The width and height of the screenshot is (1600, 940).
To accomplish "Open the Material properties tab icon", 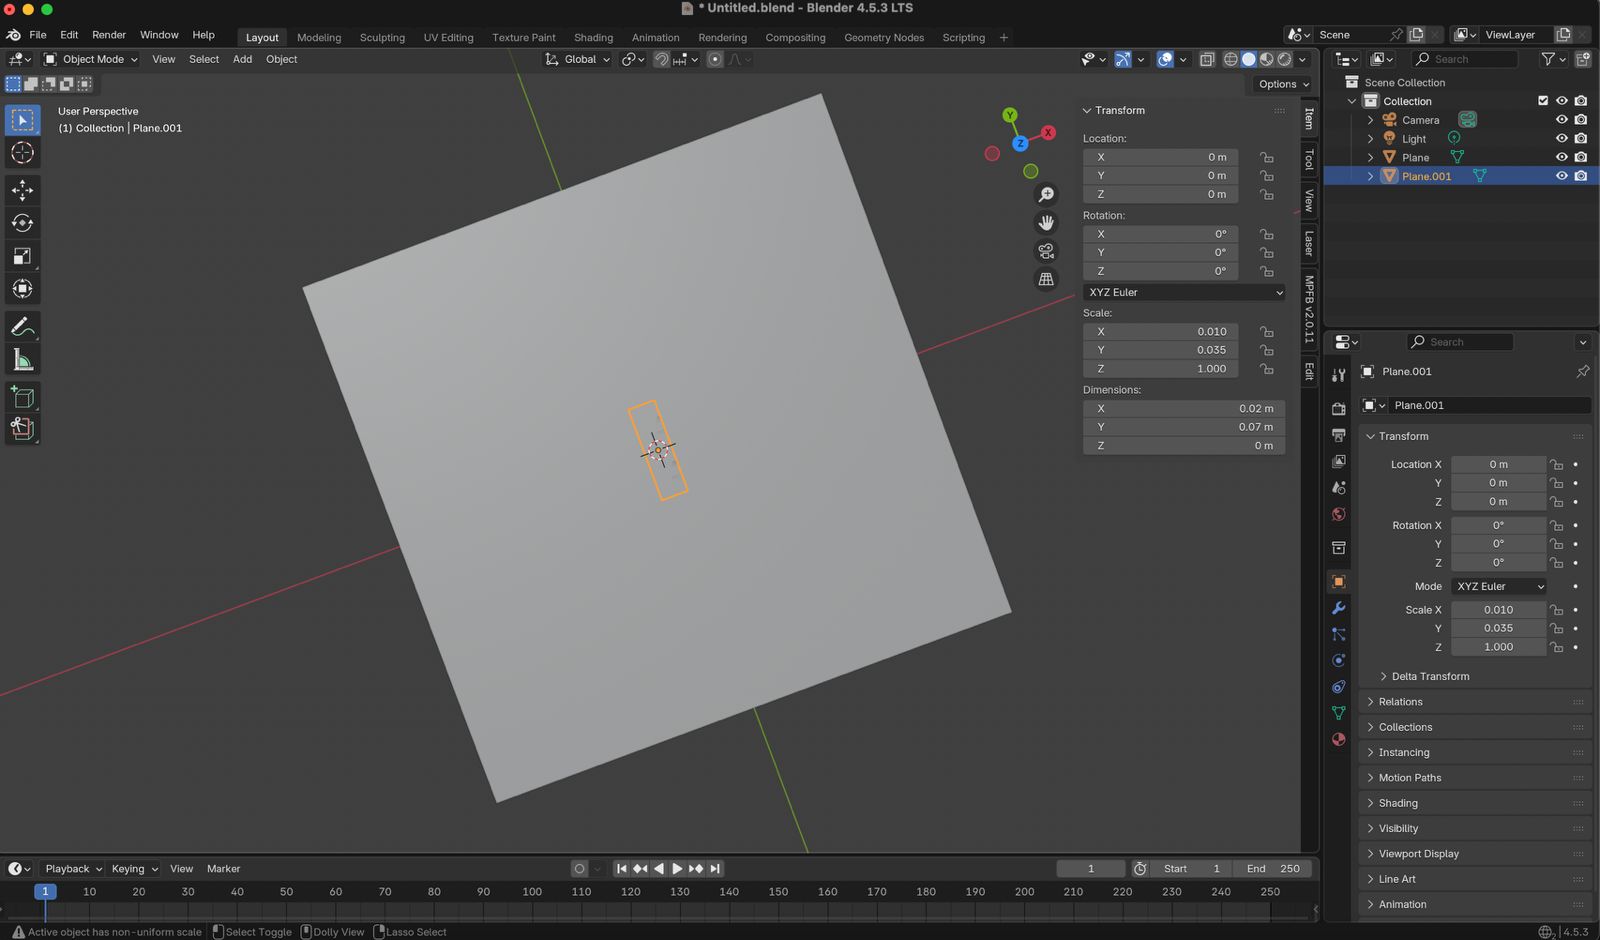I will (x=1338, y=739).
